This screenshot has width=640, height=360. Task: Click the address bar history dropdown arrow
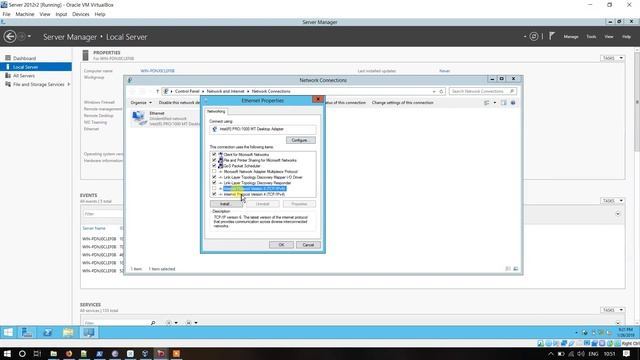tap(434, 91)
